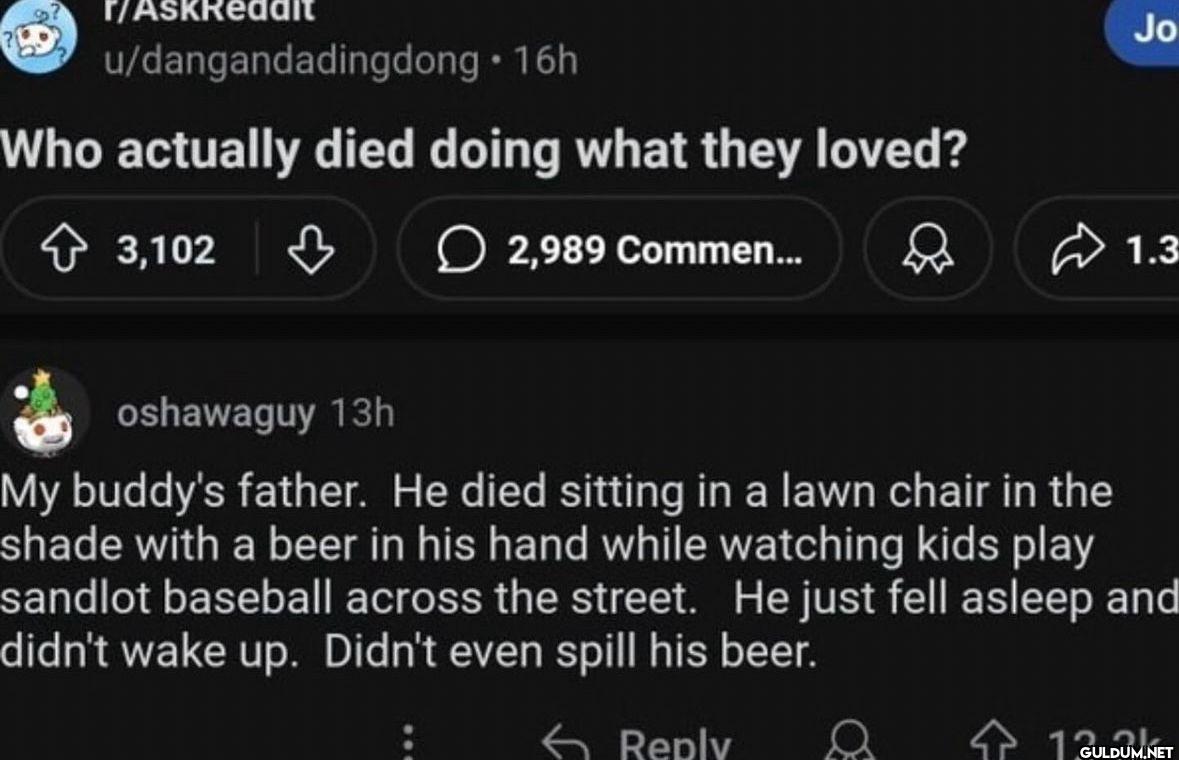Click the 3,102 upvote count
This screenshot has height=760, width=1179.
point(166,249)
